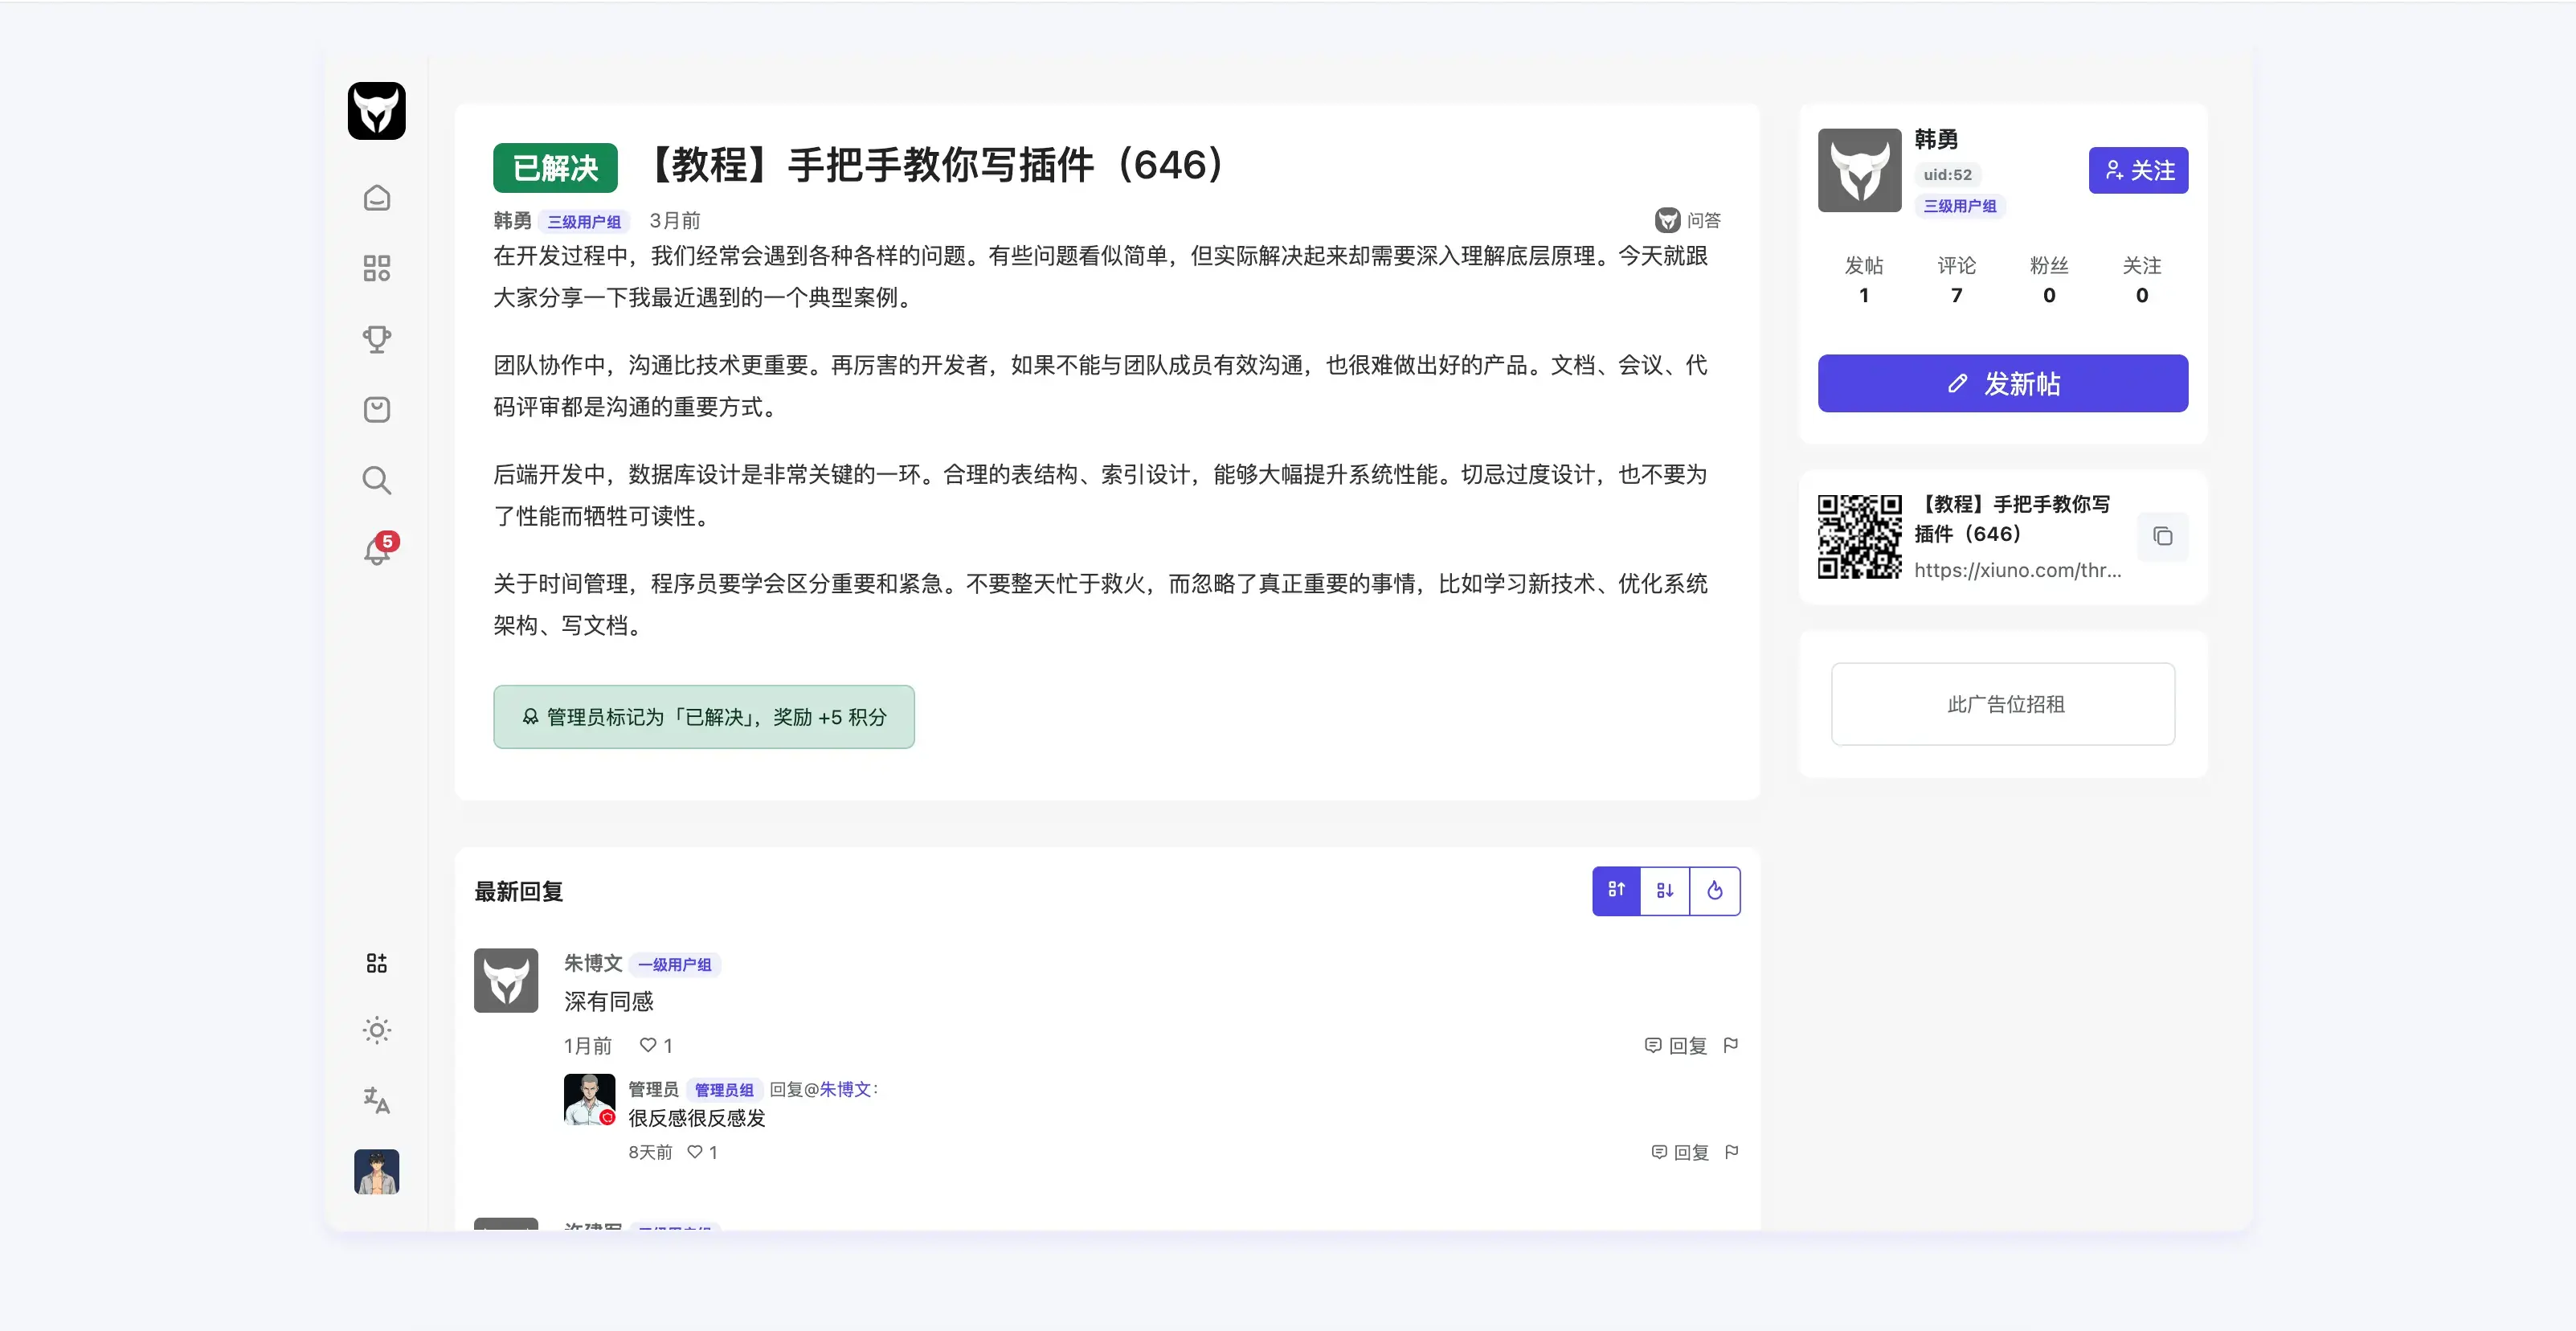Sort replies by hottest flame icon
The height and width of the screenshot is (1331, 2576).
[x=1715, y=890]
